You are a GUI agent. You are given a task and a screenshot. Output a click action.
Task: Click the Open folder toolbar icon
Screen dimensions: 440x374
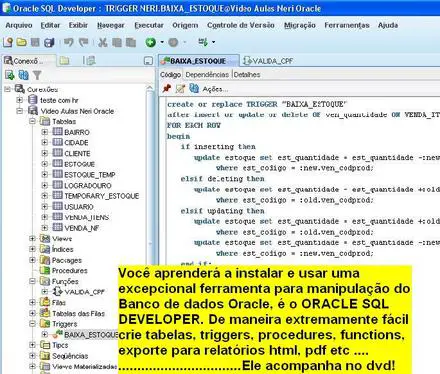click(x=22, y=42)
